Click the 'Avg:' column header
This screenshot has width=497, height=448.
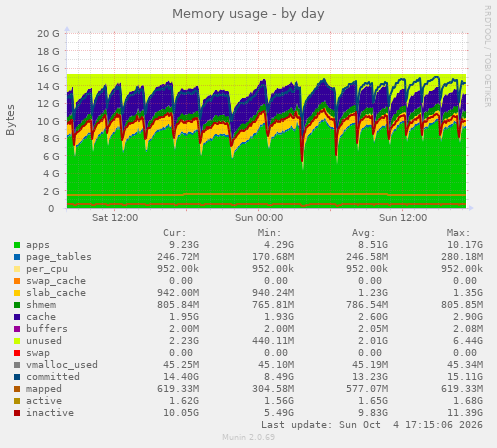tap(364, 233)
